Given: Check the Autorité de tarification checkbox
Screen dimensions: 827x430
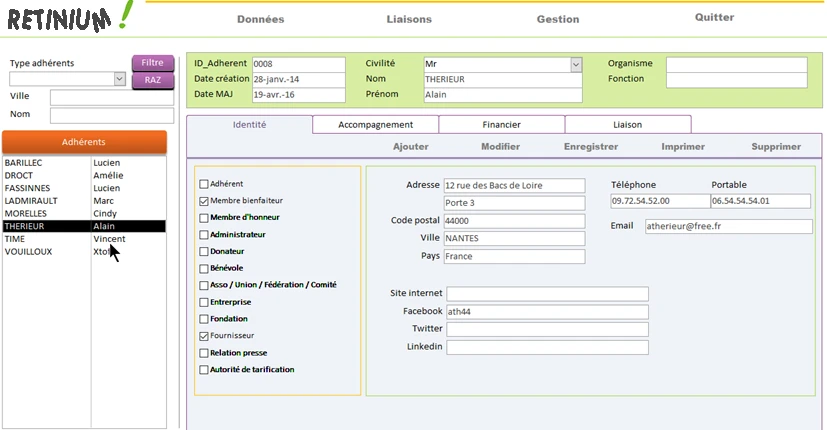Looking at the screenshot, I should [x=204, y=370].
